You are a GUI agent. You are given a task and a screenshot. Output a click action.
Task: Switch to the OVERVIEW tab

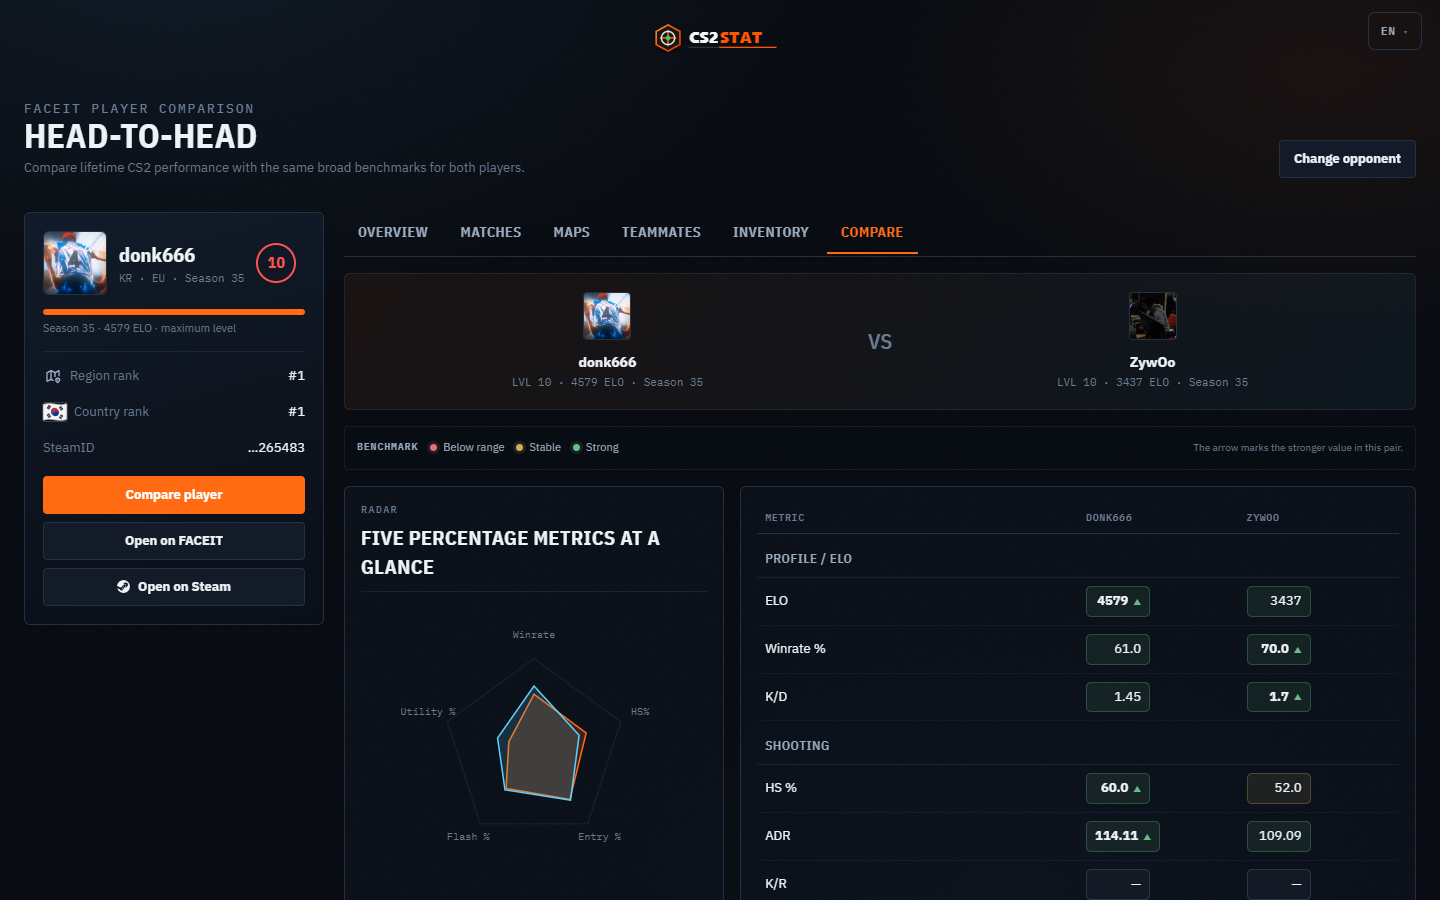coord(393,232)
